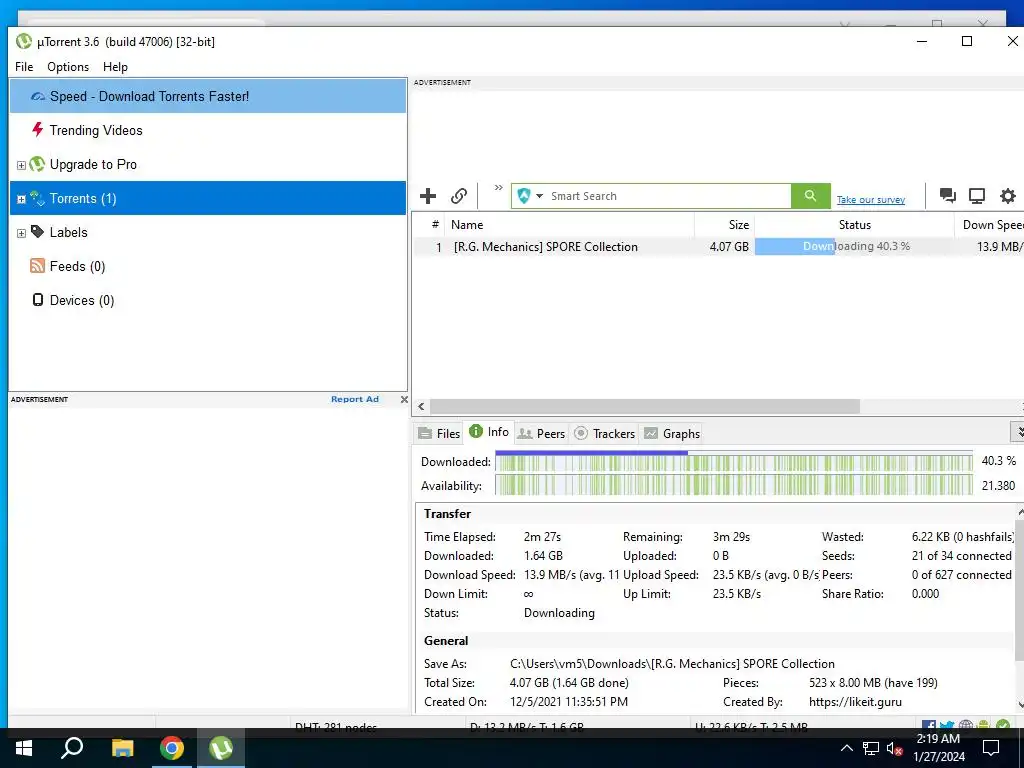Open the Windows Start menu
The width and height of the screenshot is (1024, 768).
(x=24, y=748)
